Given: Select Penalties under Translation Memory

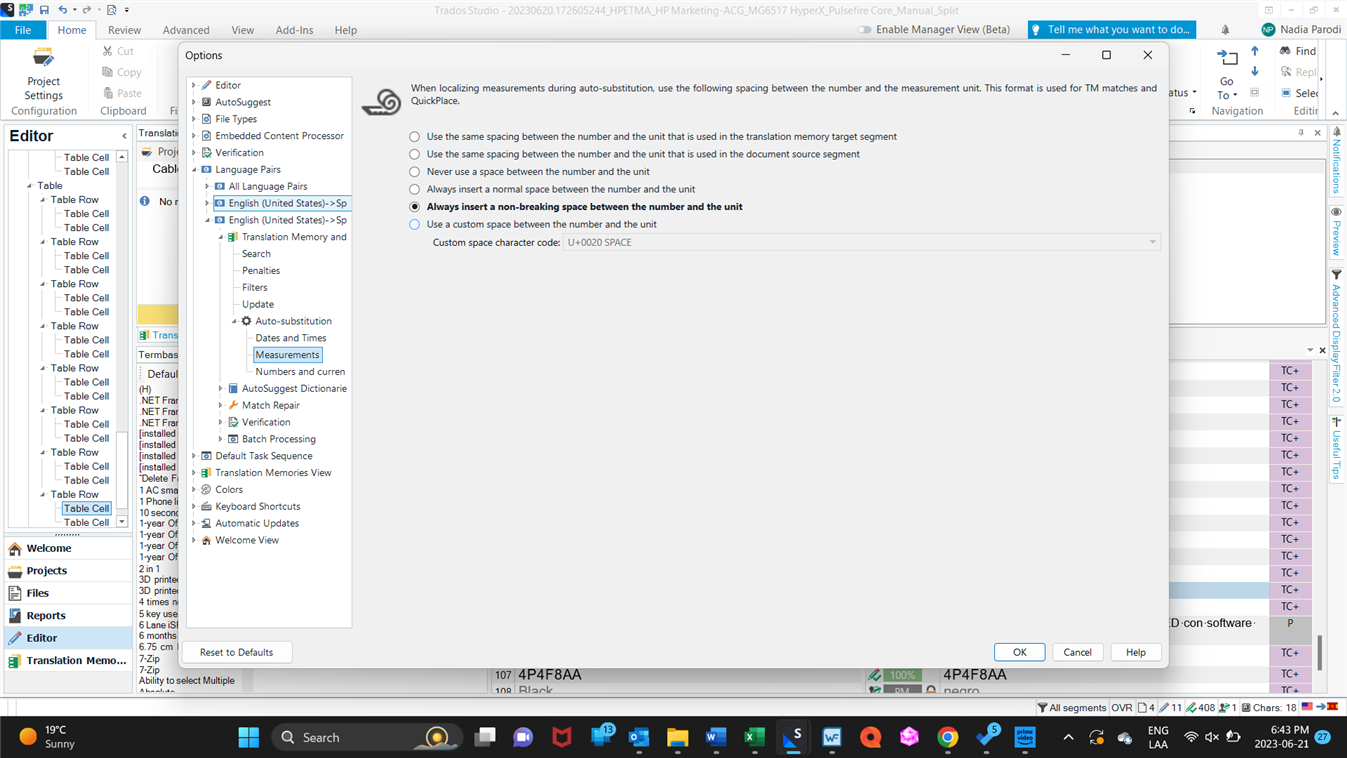Looking at the screenshot, I should click(260, 270).
